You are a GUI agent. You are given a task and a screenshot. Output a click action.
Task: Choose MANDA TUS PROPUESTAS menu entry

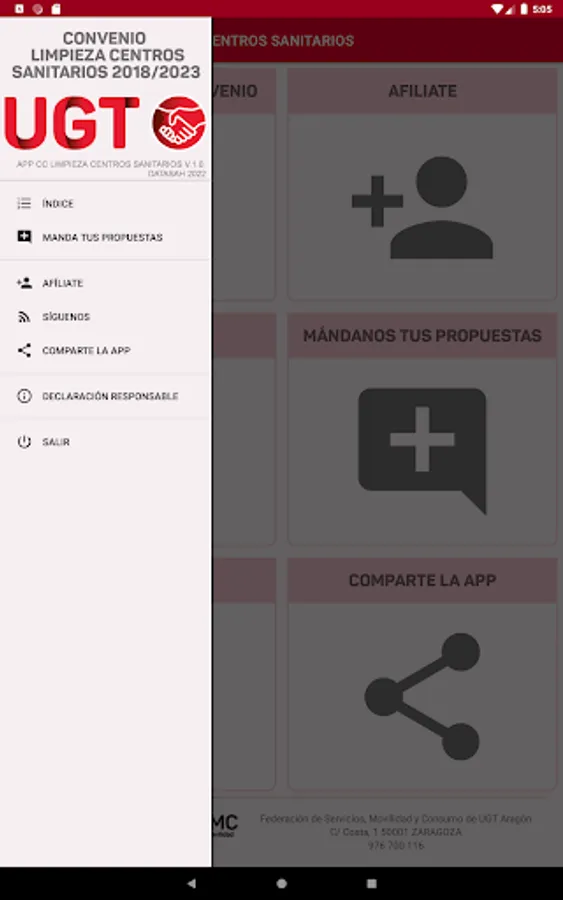(102, 237)
